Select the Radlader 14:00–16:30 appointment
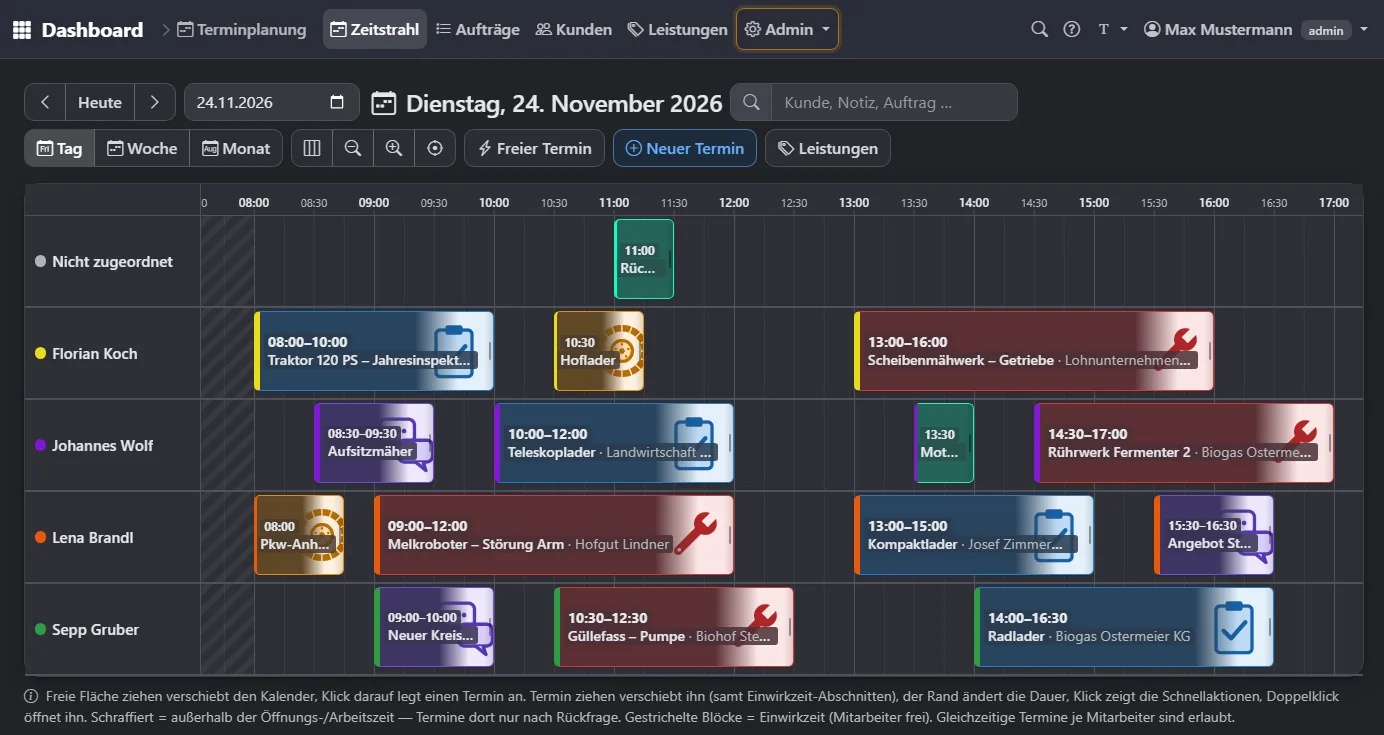This screenshot has width=1384, height=735. (x=1124, y=627)
